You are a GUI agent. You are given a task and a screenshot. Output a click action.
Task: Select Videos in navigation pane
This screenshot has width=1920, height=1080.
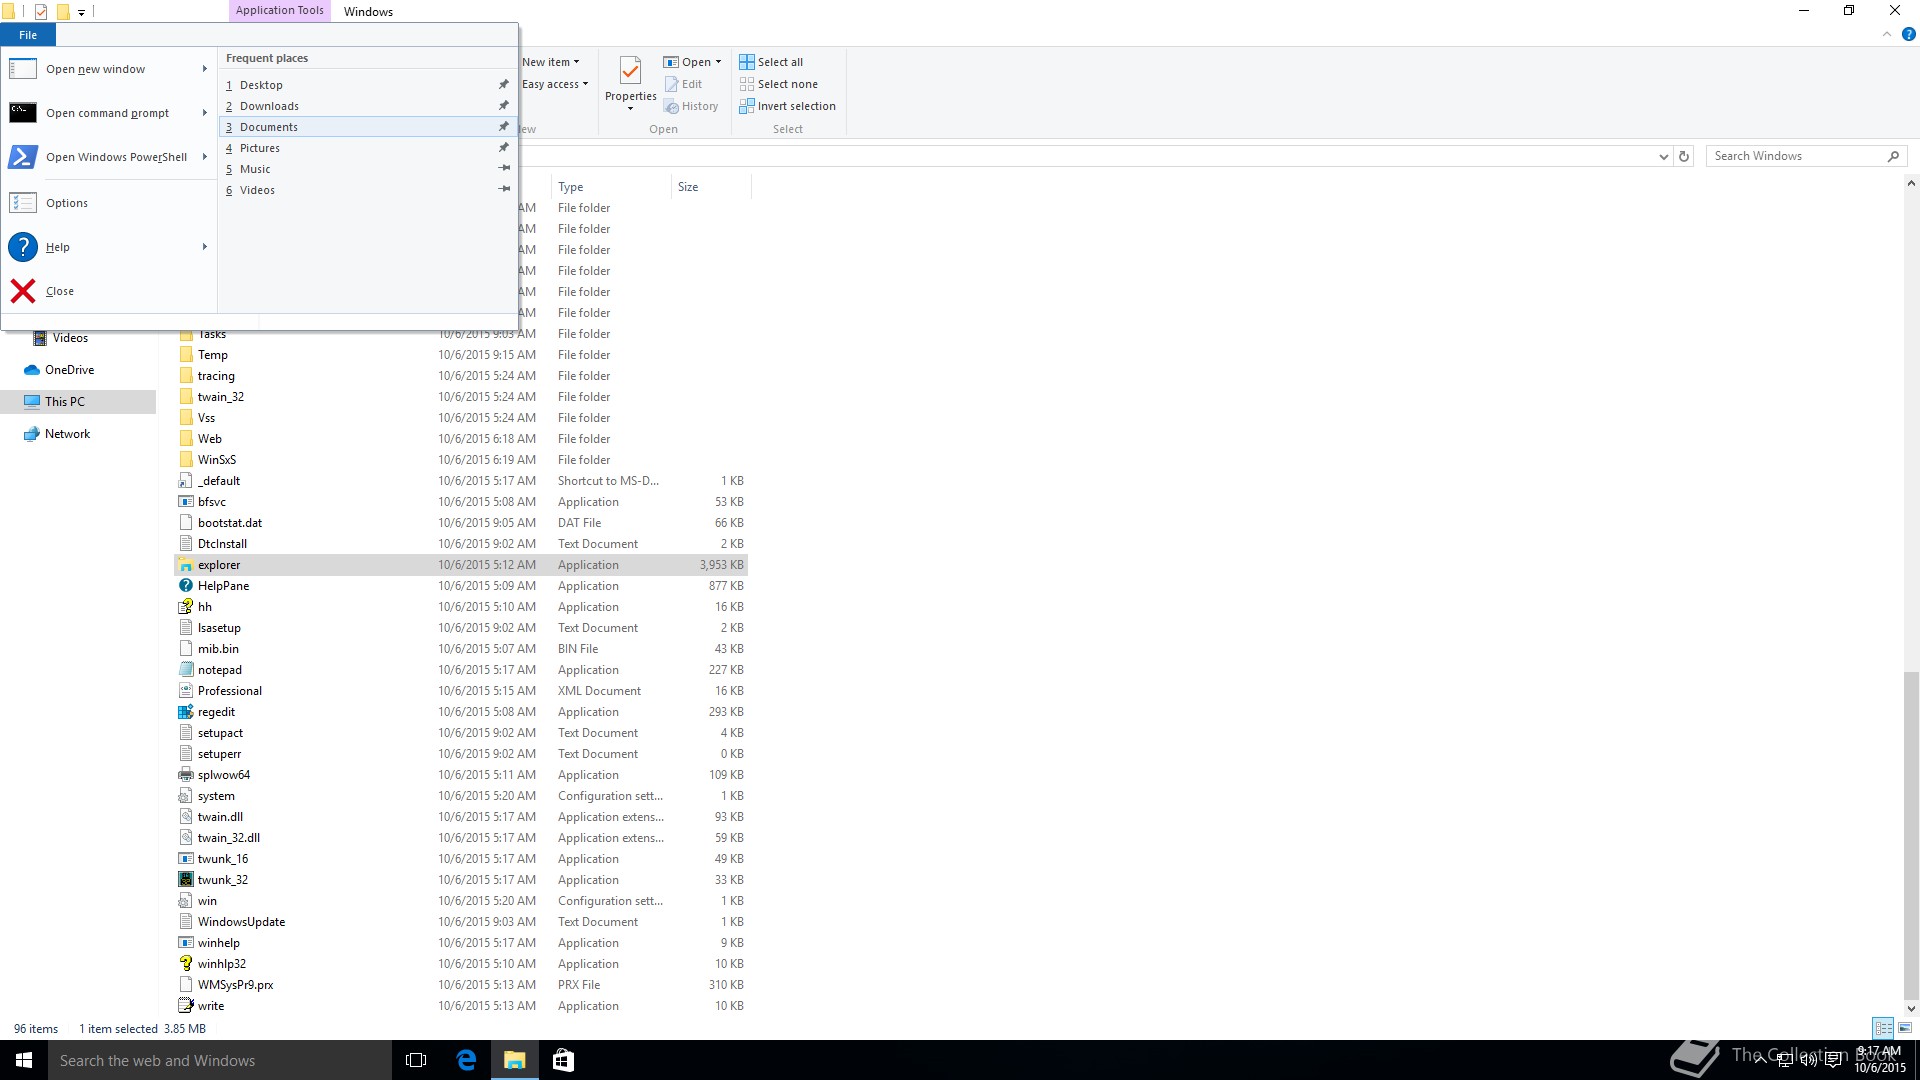tap(70, 338)
